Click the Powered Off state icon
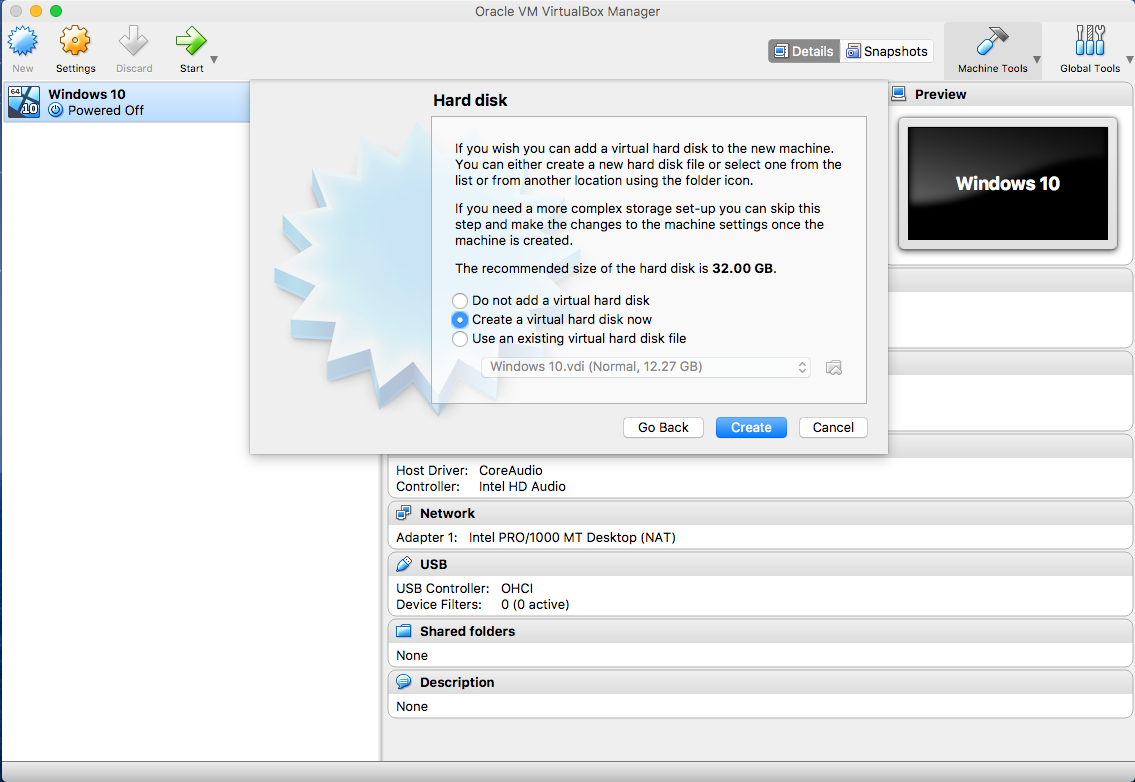Image resolution: width=1135 pixels, height=782 pixels. pos(56,110)
